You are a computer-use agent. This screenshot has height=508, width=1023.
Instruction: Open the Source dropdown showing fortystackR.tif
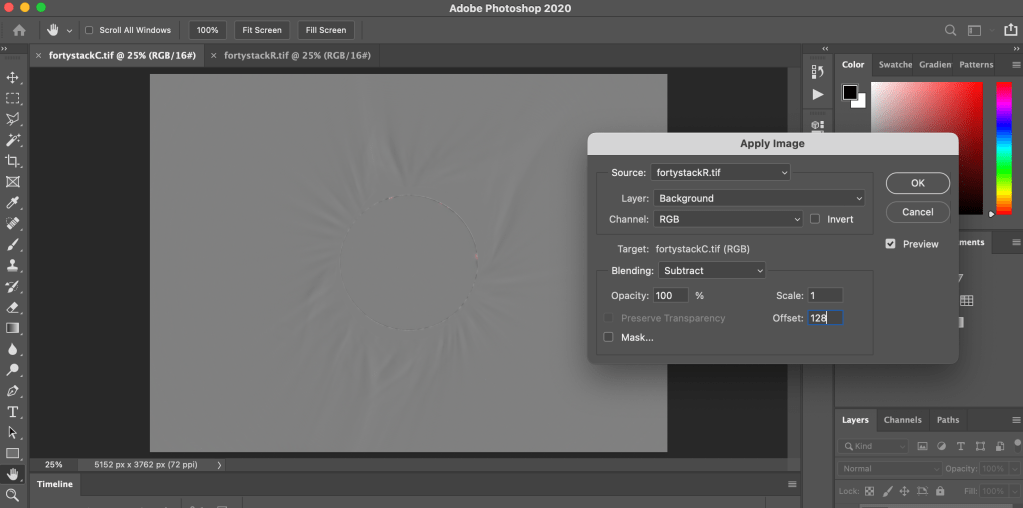click(720, 173)
